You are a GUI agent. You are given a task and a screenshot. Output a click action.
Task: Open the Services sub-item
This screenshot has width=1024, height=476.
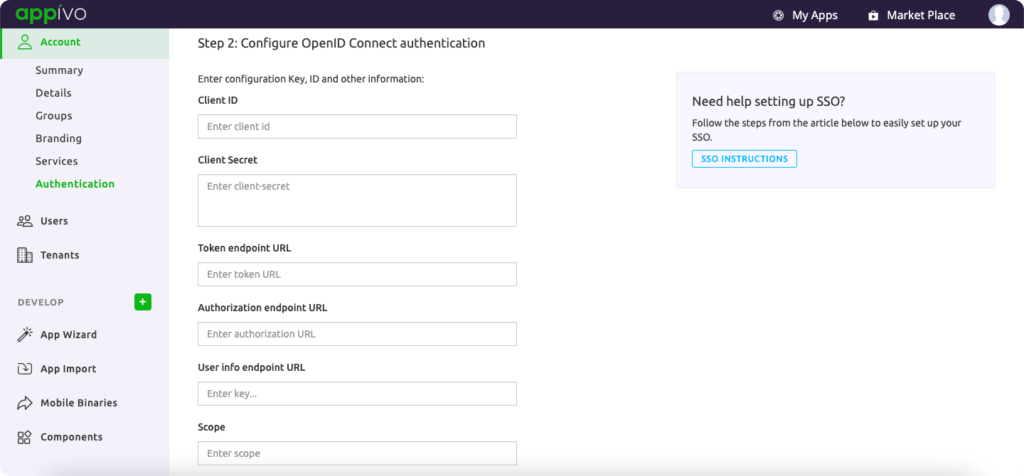(x=57, y=161)
